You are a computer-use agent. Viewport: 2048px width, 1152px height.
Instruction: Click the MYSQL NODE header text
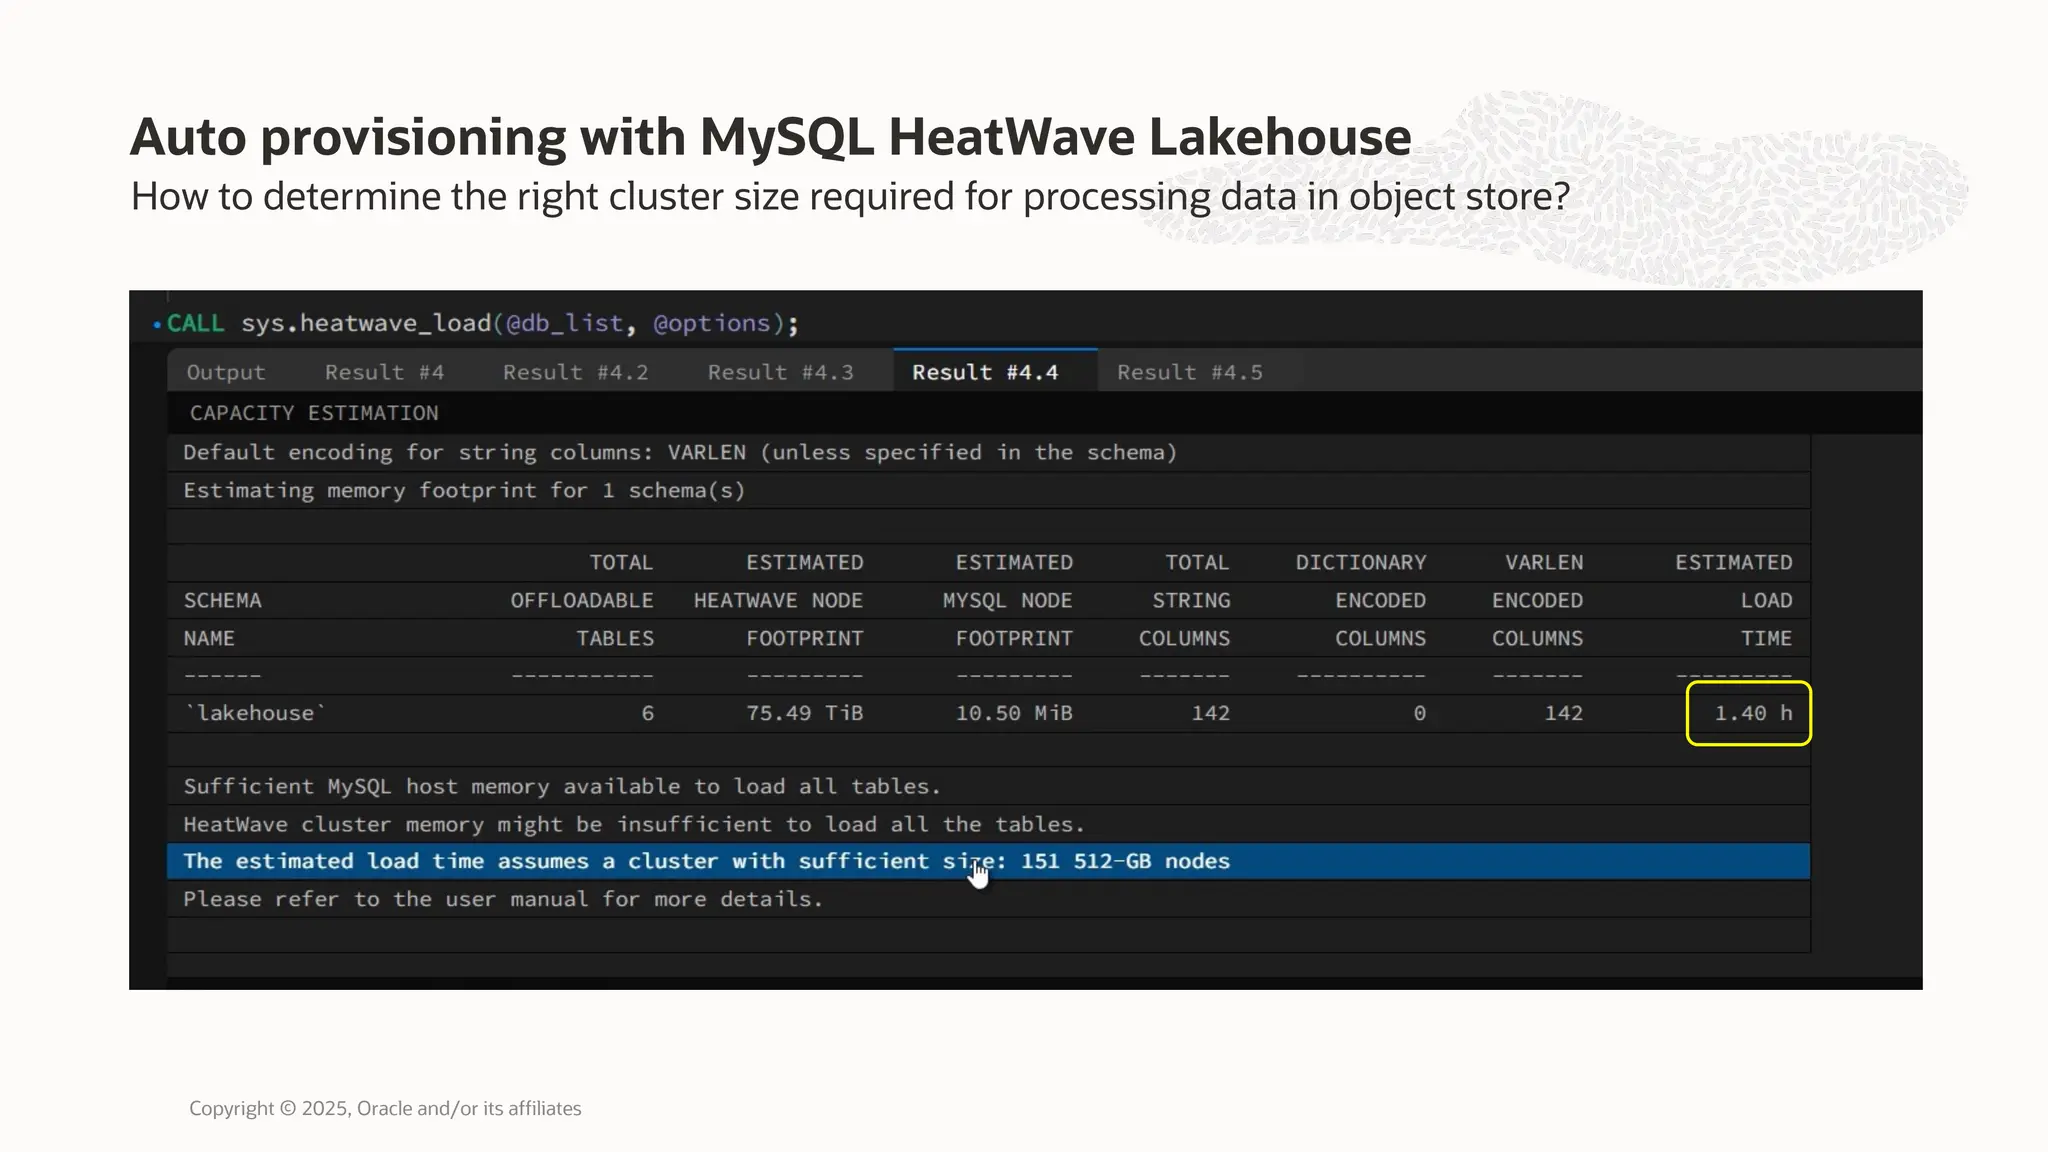coord(1008,600)
